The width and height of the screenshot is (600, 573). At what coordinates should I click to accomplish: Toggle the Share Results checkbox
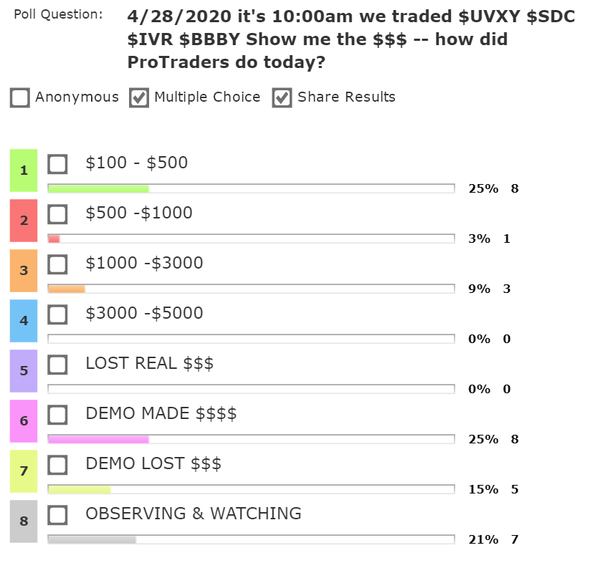[x=282, y=98]
